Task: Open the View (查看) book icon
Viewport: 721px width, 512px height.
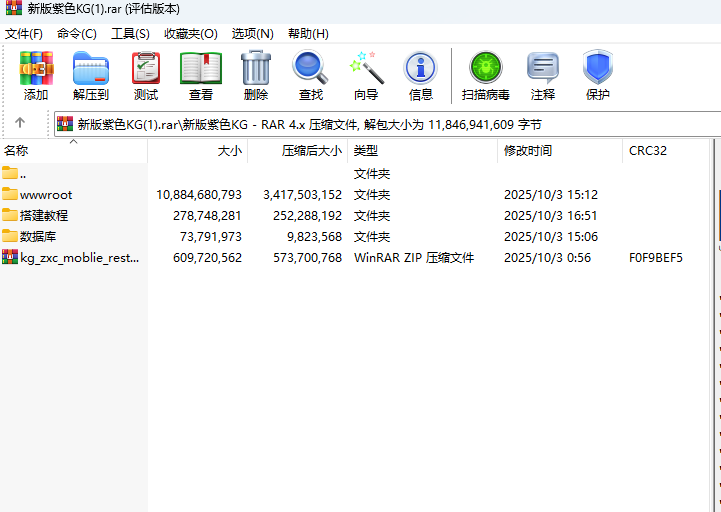Action: tap(201, 76)
